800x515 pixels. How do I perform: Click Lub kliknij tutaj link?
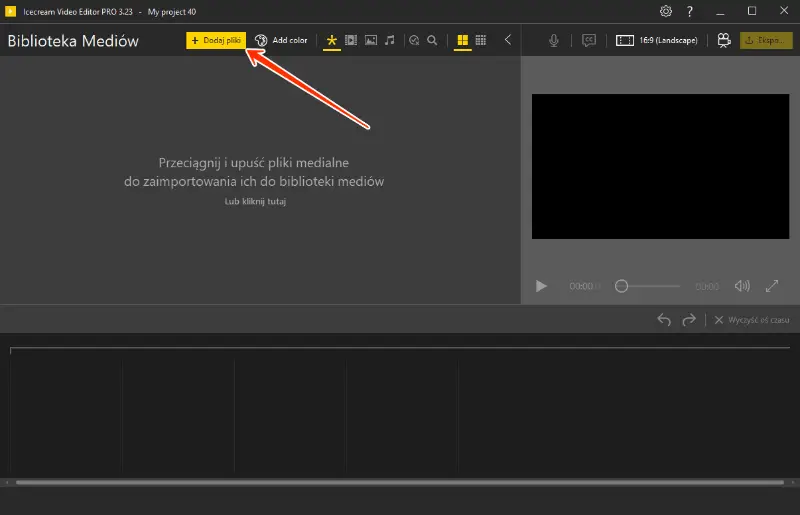coord(255,202)
